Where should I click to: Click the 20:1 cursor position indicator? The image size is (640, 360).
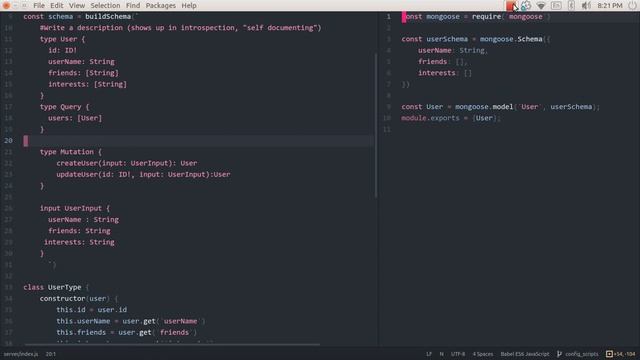(x=51, y=354)
